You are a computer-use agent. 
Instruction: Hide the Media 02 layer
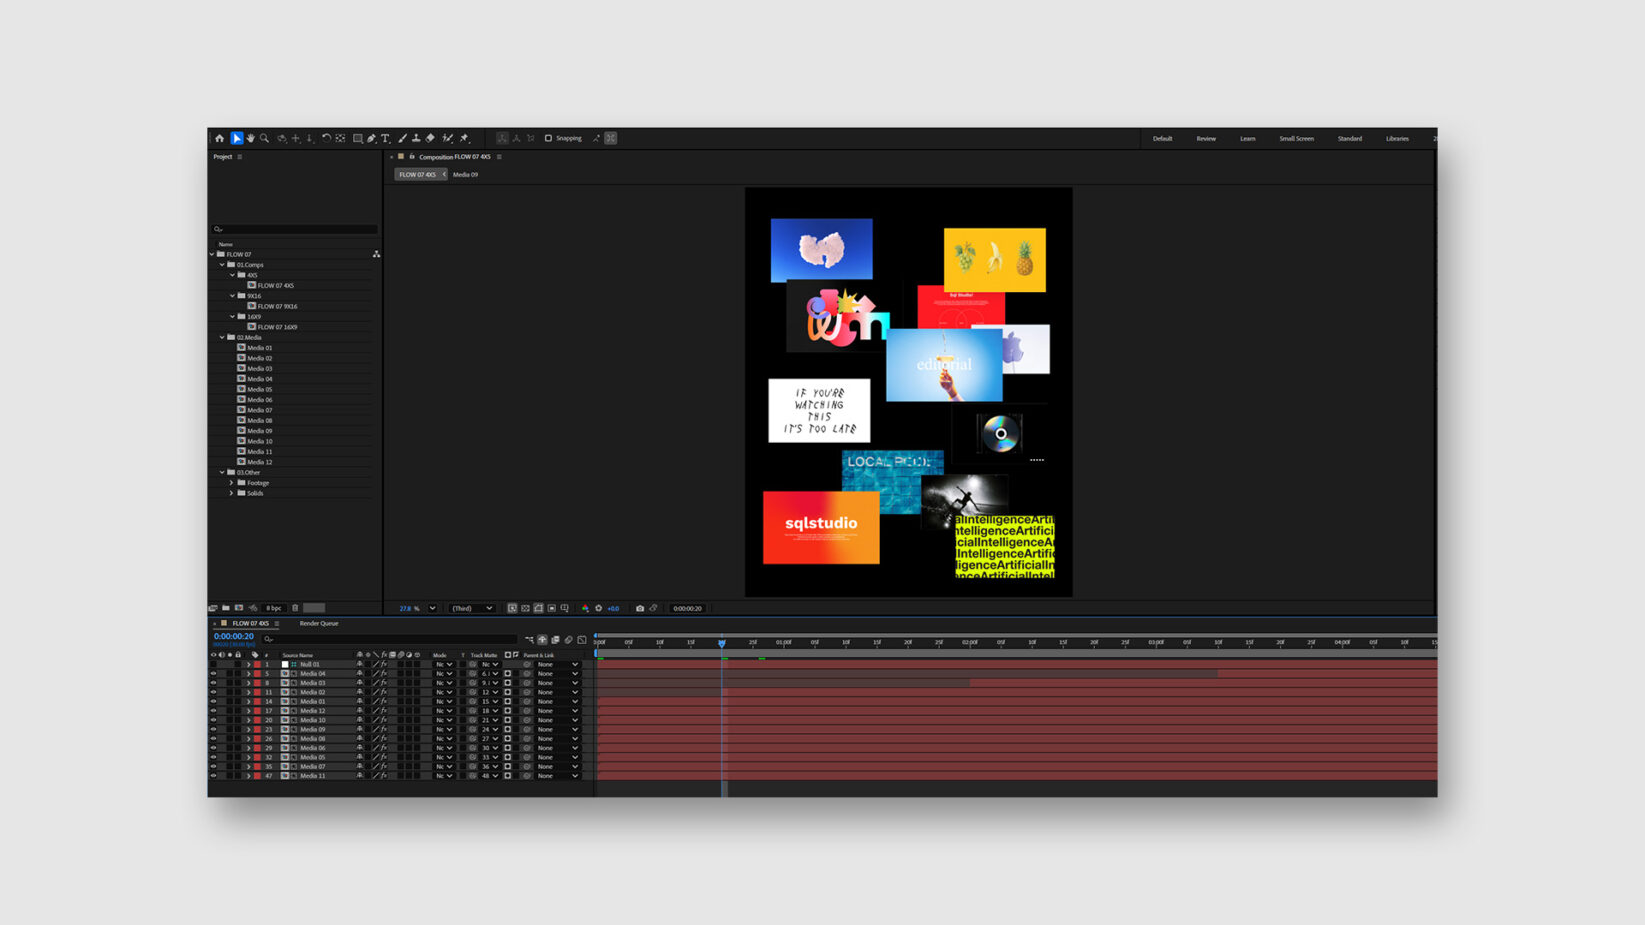(x=213, y=692)
